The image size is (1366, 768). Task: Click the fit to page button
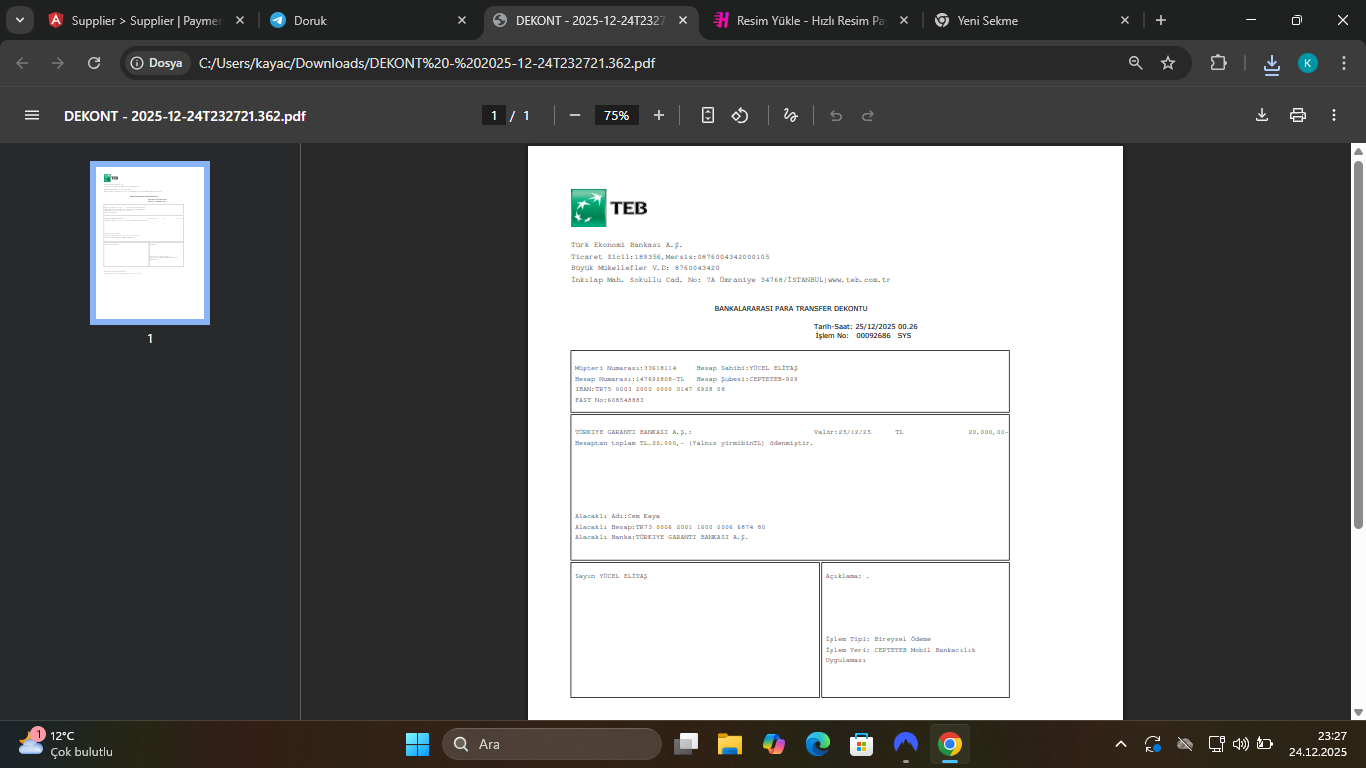[x=708, y=115]
